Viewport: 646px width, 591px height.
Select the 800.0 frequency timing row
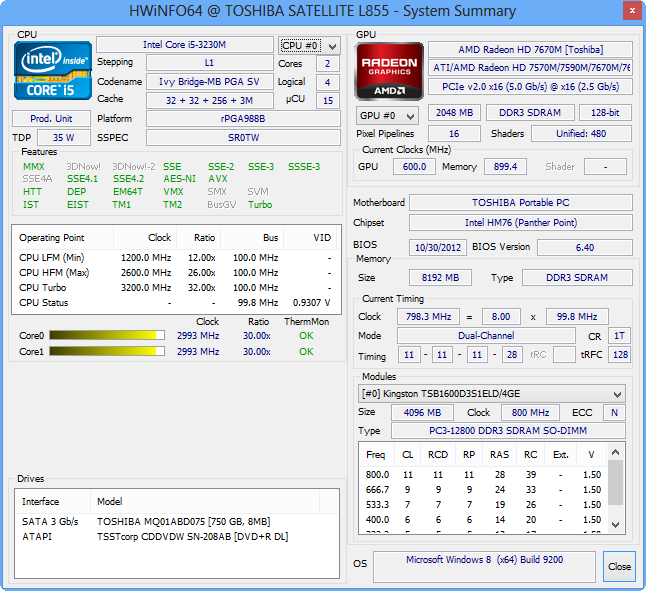click(484, 474)
